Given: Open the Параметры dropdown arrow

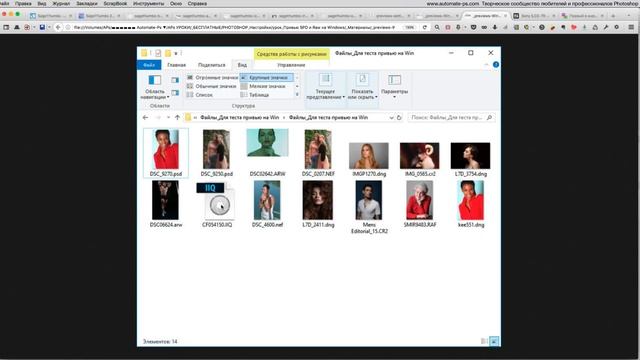Looking at the screenshot, I should click(394, 97).
